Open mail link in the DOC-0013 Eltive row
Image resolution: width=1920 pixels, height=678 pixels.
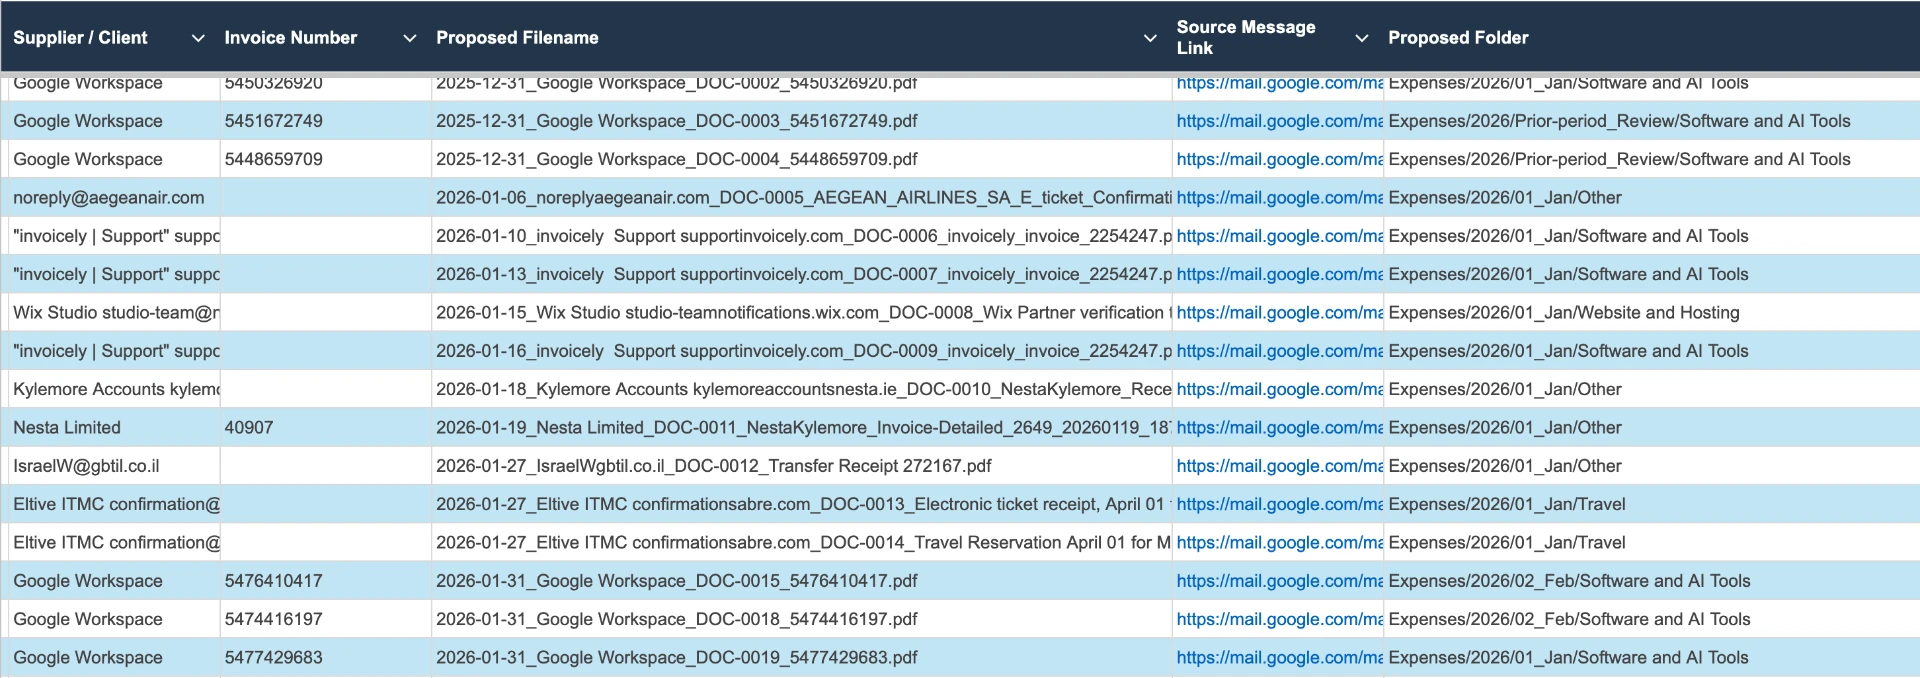(x=1279, y=504)
